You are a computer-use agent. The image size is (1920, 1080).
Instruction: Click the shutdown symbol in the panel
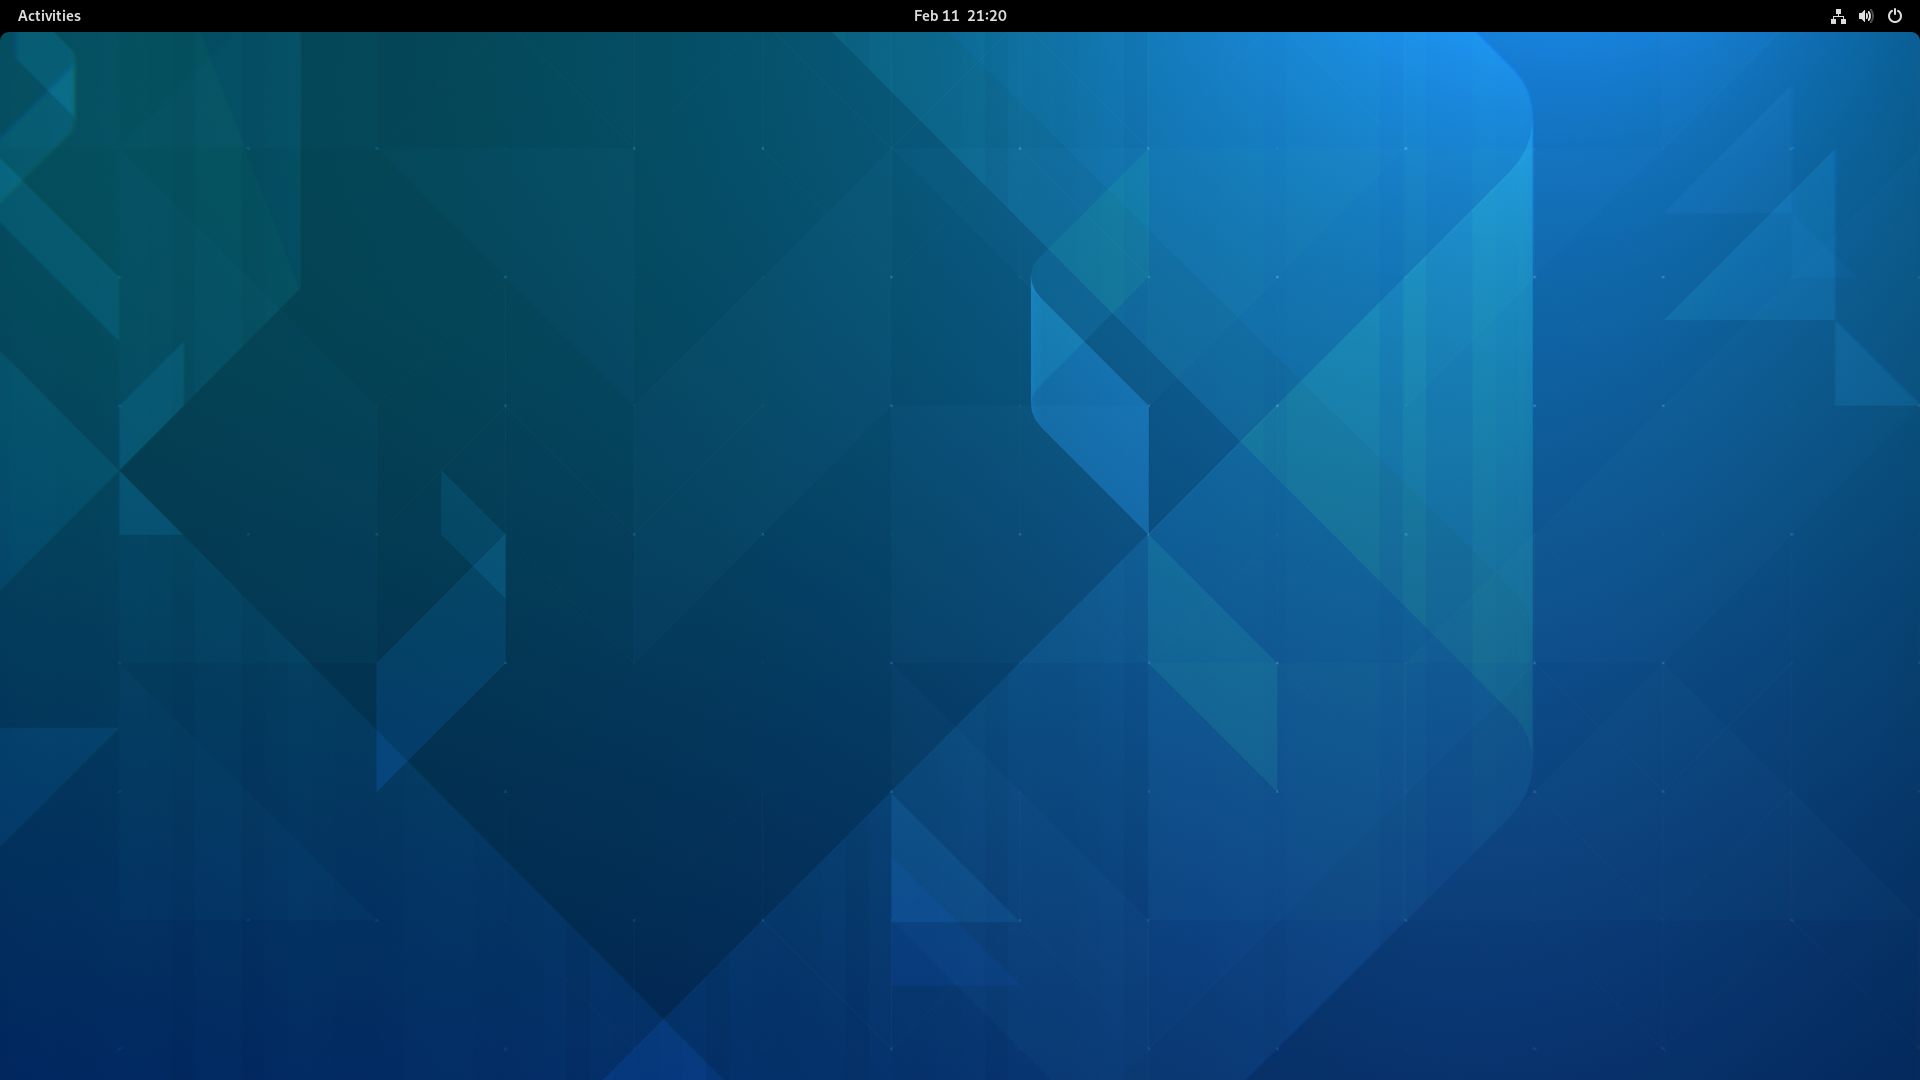pos(1894,16)
